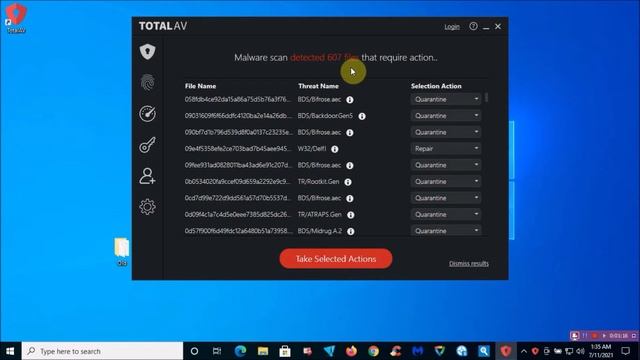Launch Google Chrome from the taskbar

coord(373,351)
